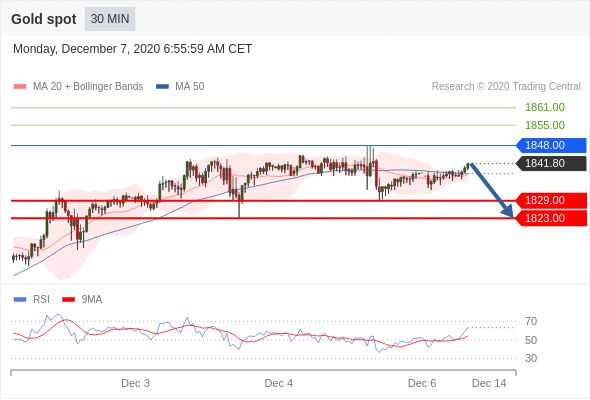Click the blue downward forecast arrow
This screenshot has height=400, width=590.
(x=491, y=190)
